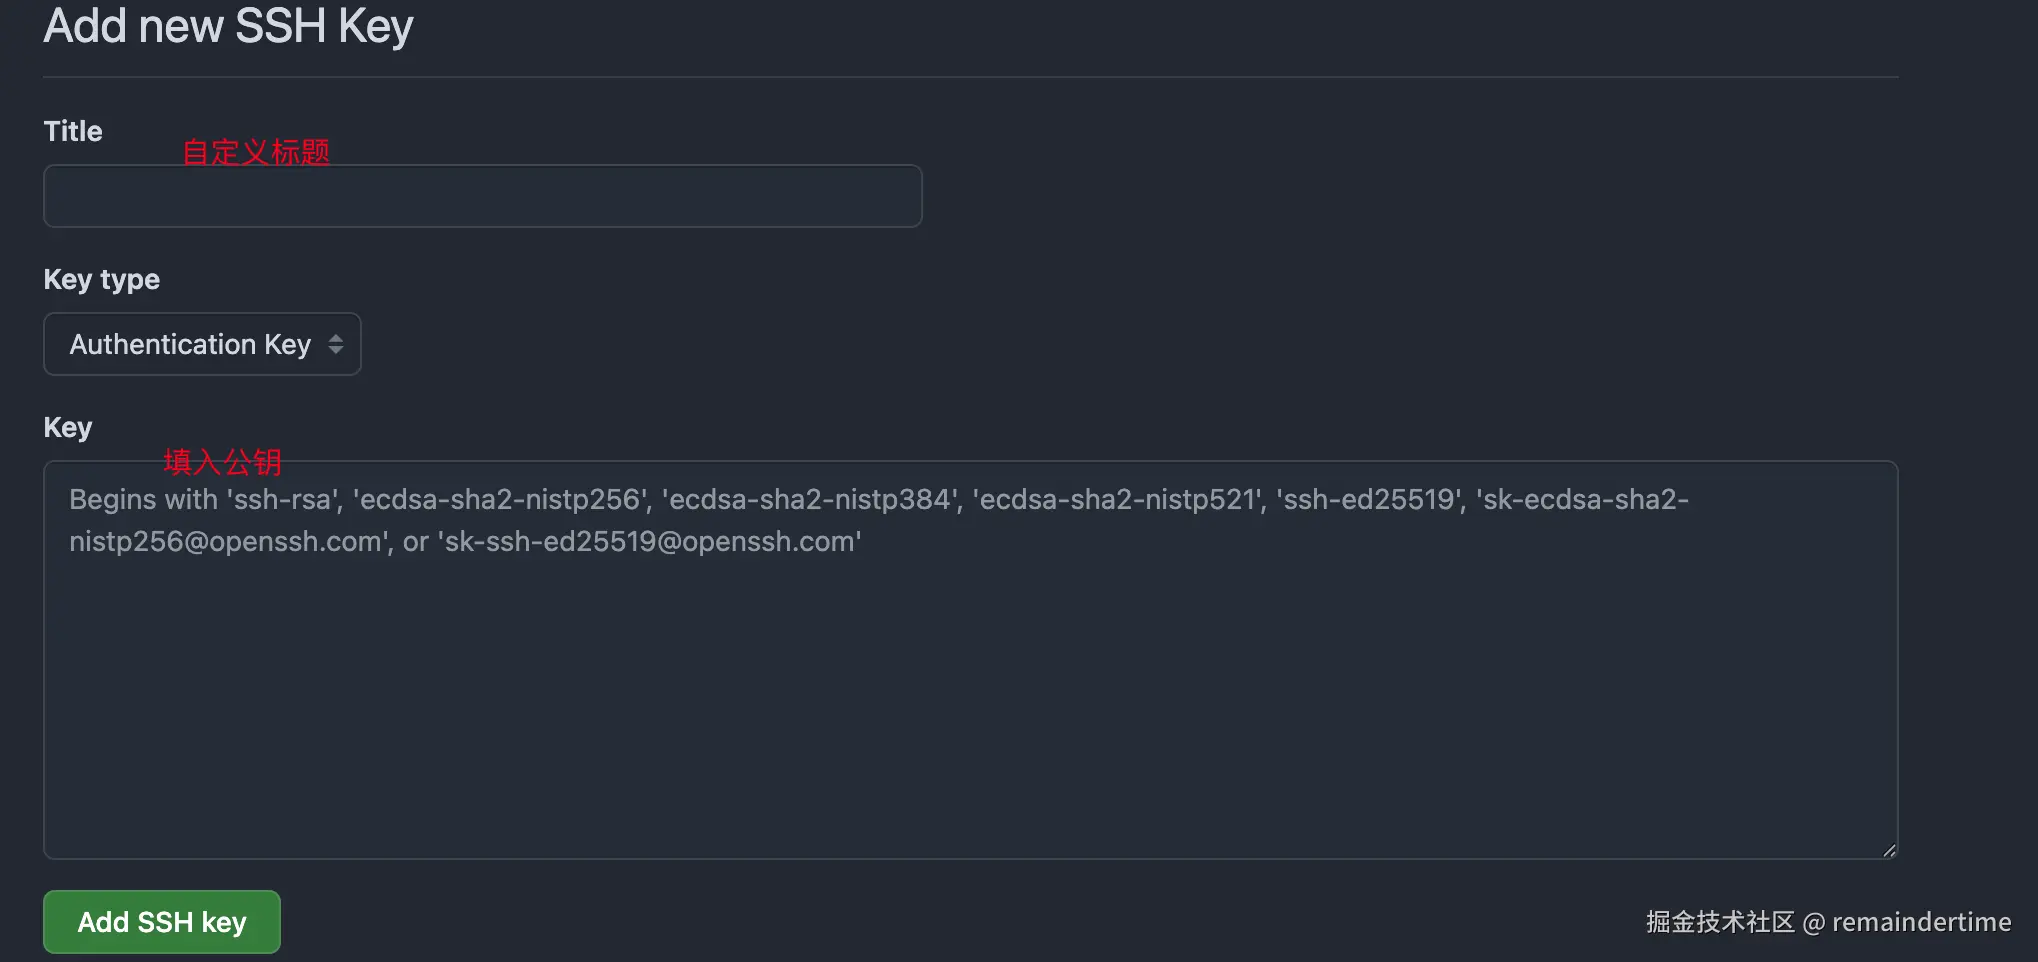This screenshot has width=2038, height=962.
Task: Click the "掘金技术社区" watermark text
Action: pyautogui.click(x=1720, y=922)
